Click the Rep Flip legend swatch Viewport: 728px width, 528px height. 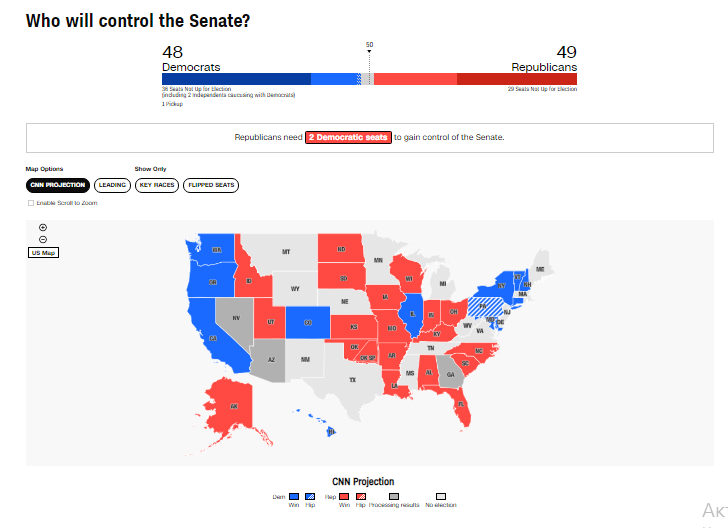(x=360, y=496)
